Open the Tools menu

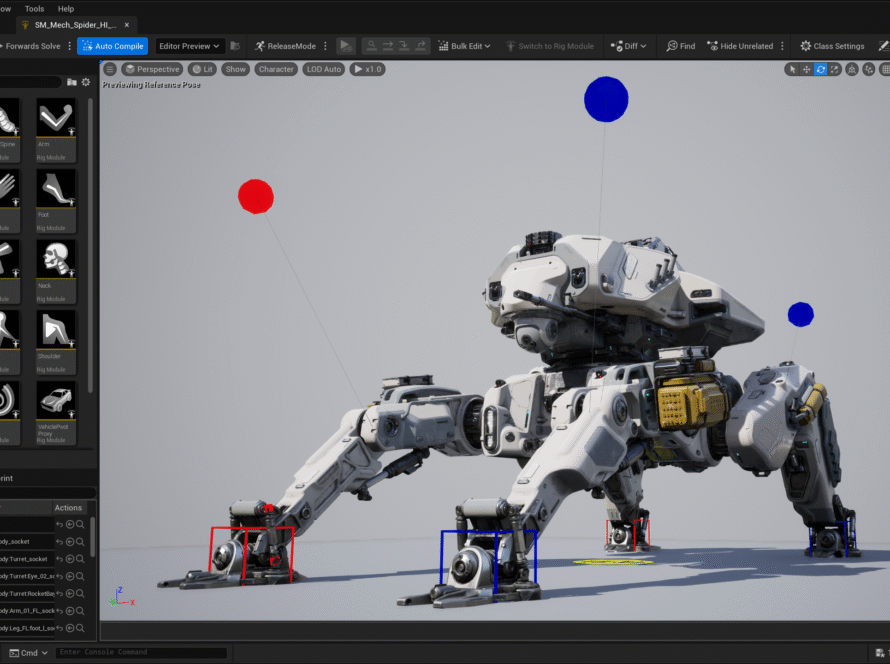[34, 8]
